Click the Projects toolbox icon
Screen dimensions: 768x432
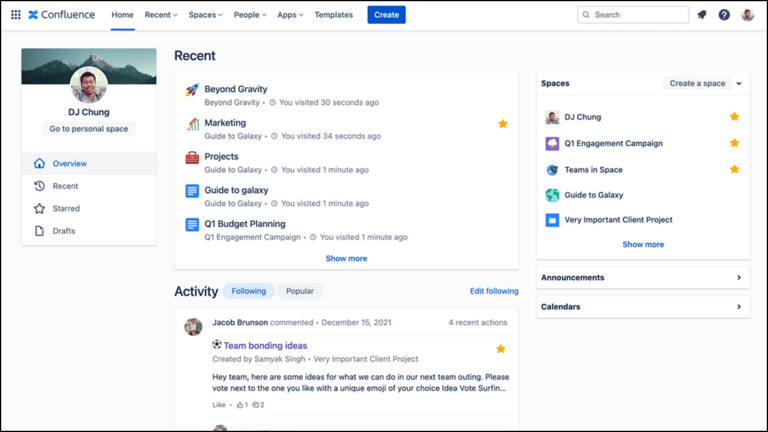point(192,157)
